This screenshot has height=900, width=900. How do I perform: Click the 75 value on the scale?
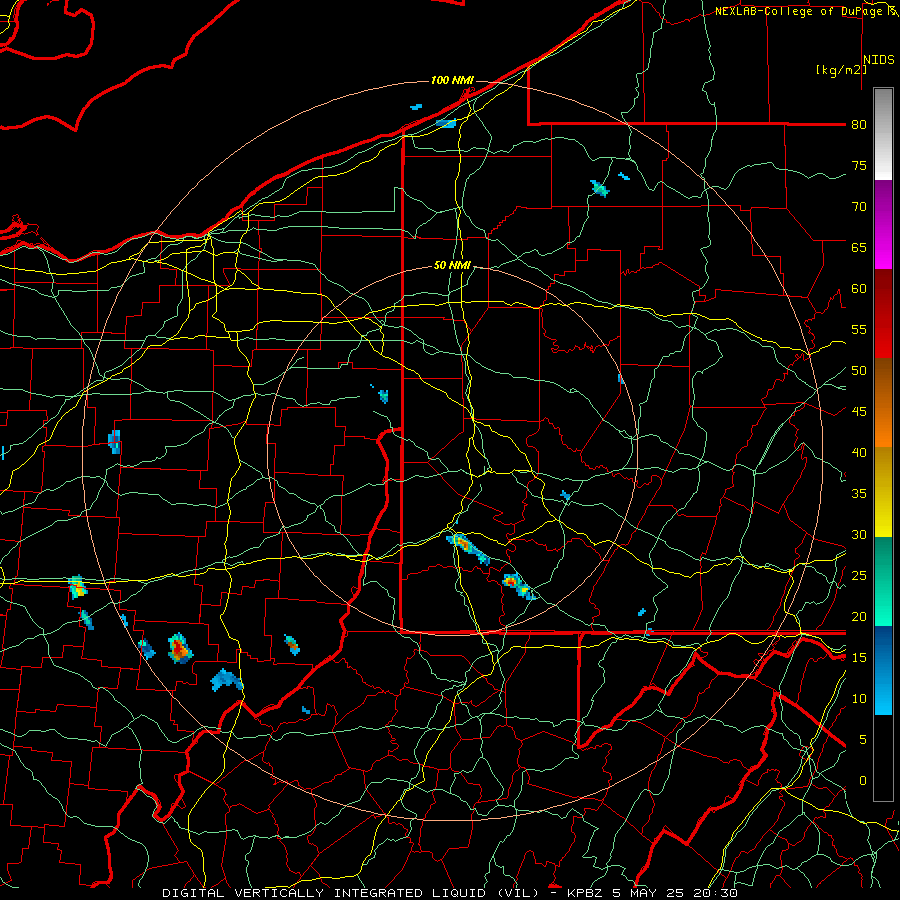[859, 165]
